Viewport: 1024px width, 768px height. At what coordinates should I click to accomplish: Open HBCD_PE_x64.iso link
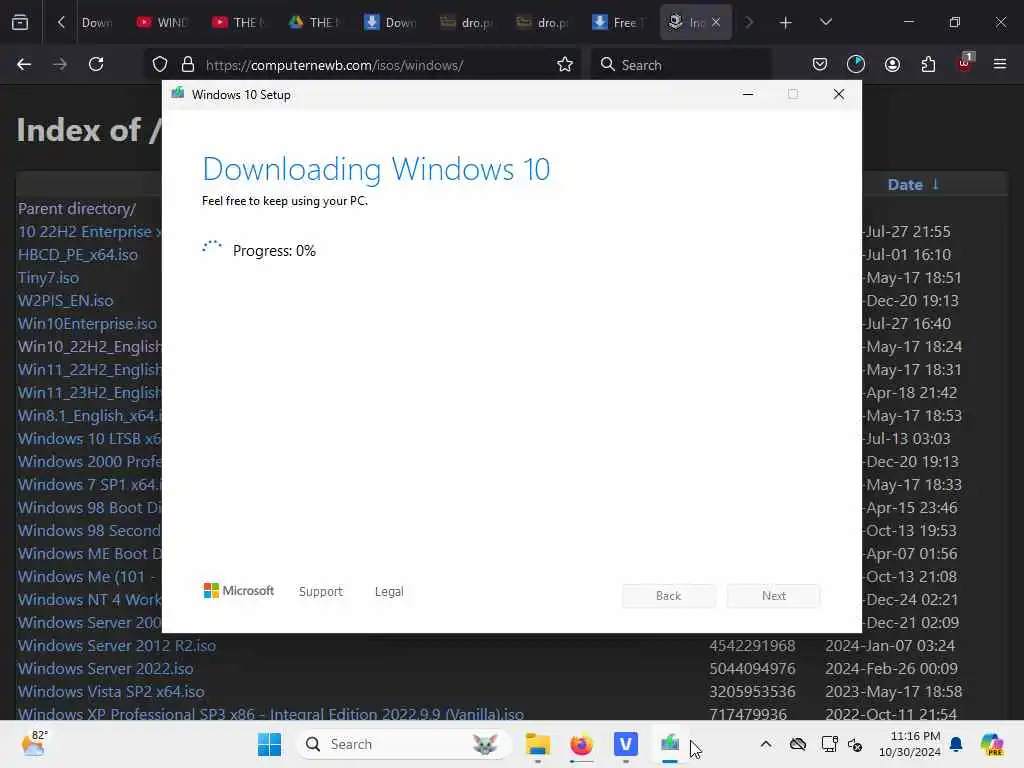point(78,255)
